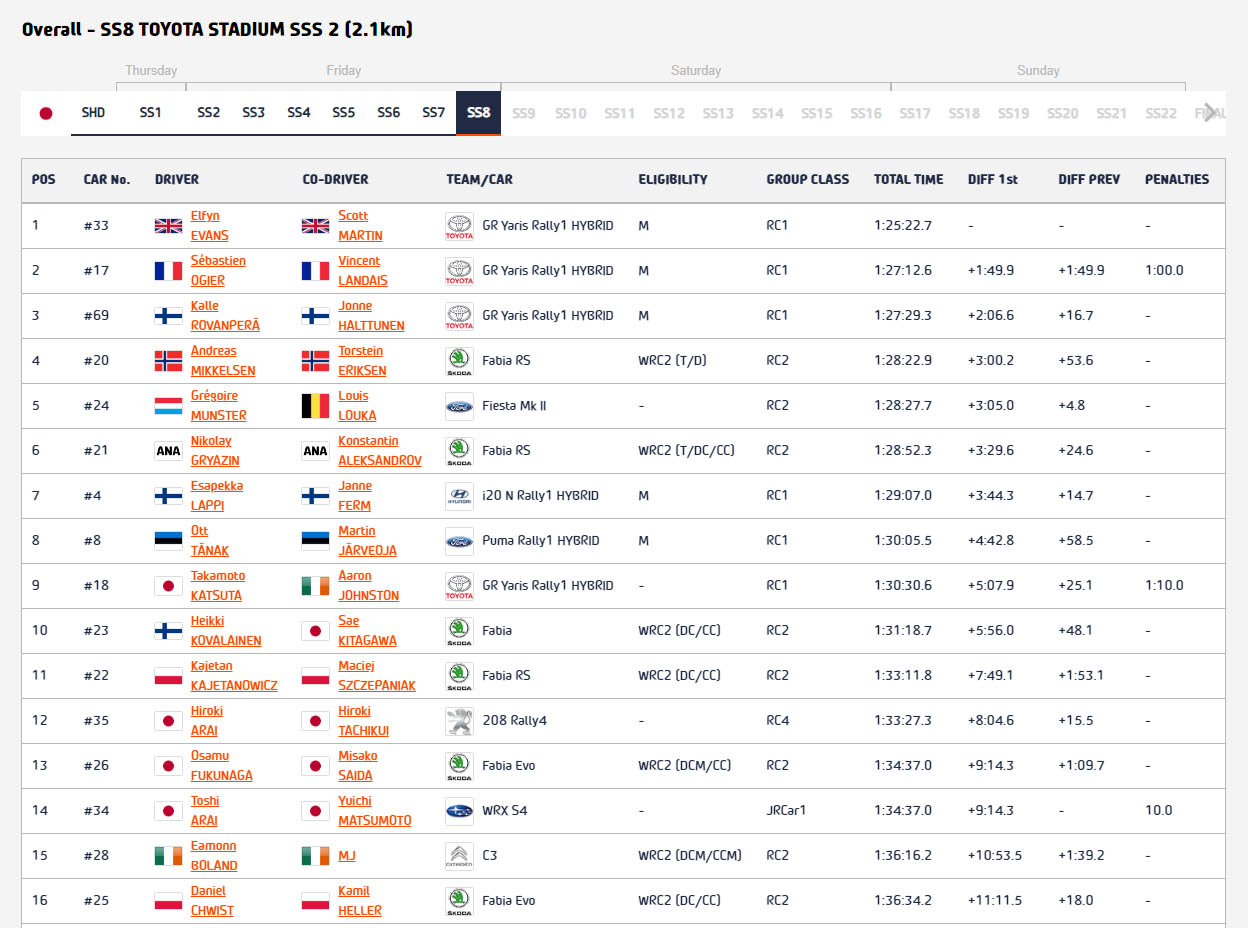The height and width of the screenshot is (928, 1248).
Task: Open Ott TÄNAK driver link
Action: point(210,541)
